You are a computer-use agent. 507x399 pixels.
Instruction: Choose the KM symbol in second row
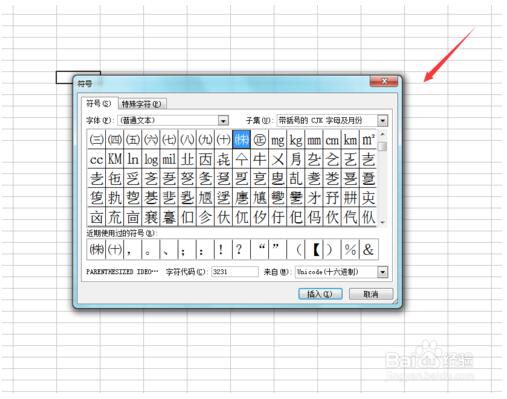point(115,159)
